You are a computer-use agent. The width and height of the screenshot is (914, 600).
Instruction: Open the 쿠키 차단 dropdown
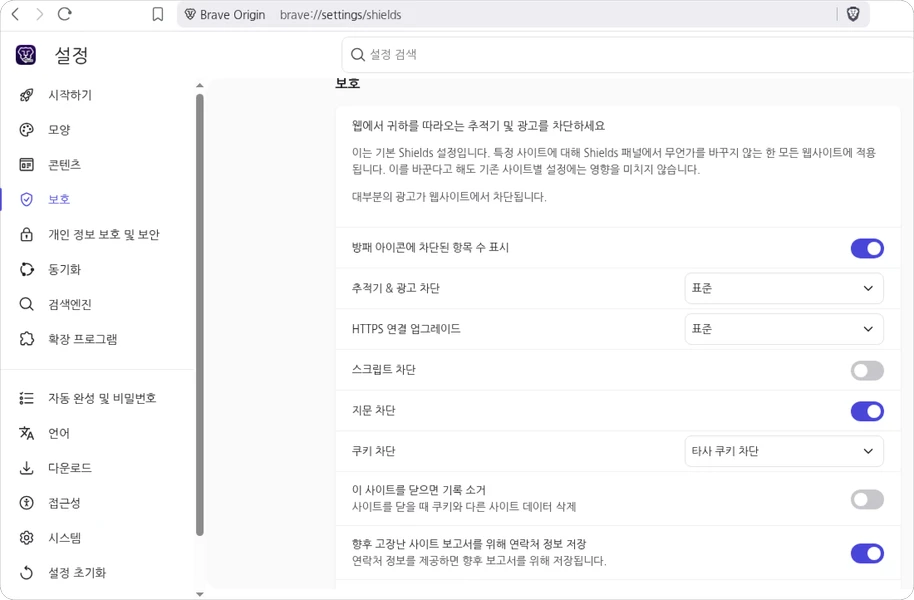783,451
